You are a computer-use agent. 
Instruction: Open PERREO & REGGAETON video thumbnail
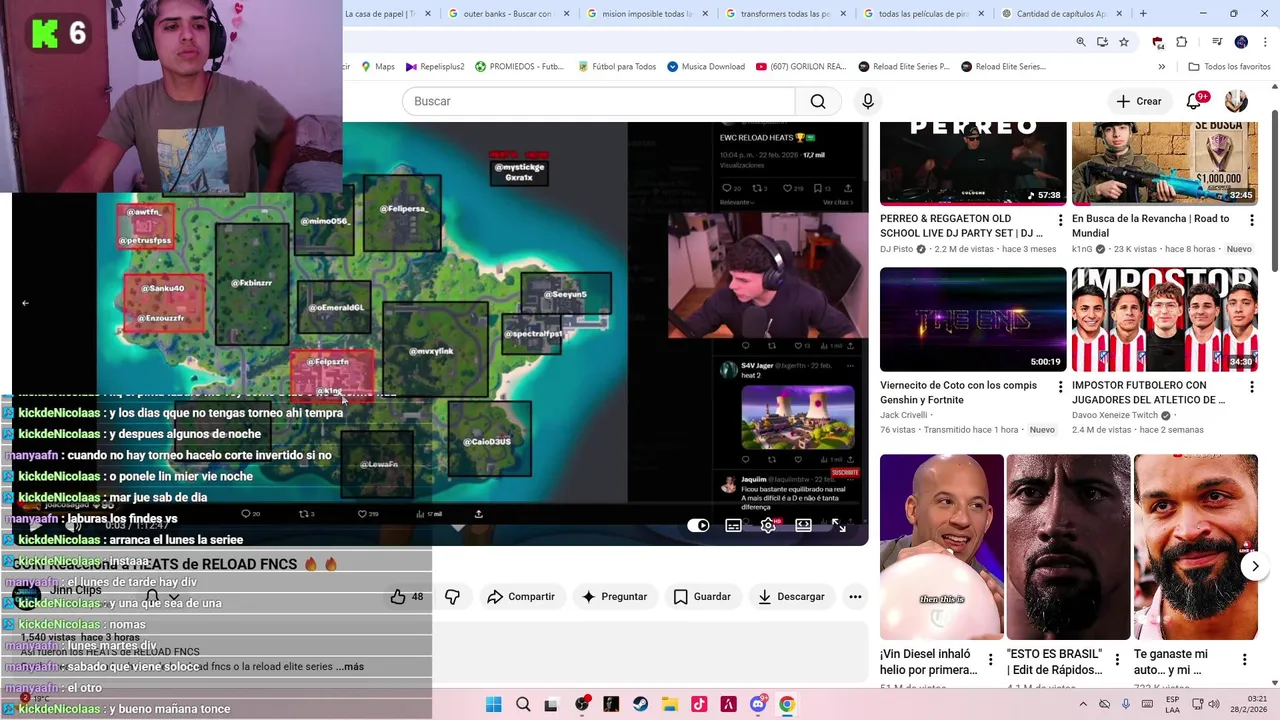coord(973,163)
